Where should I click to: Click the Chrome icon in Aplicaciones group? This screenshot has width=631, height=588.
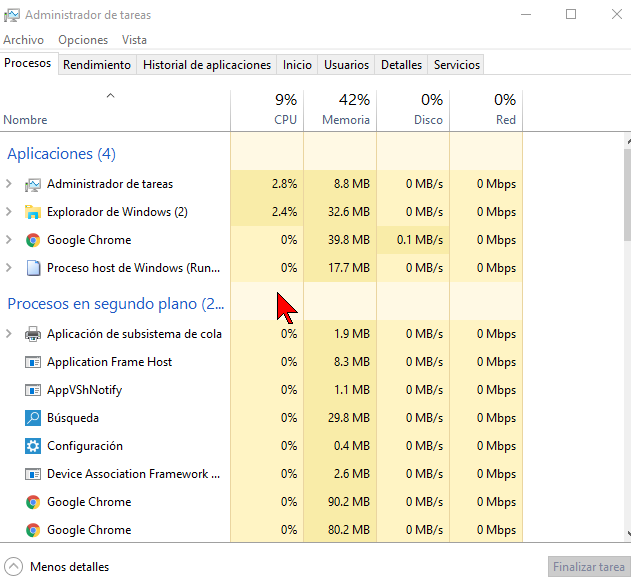33,240
